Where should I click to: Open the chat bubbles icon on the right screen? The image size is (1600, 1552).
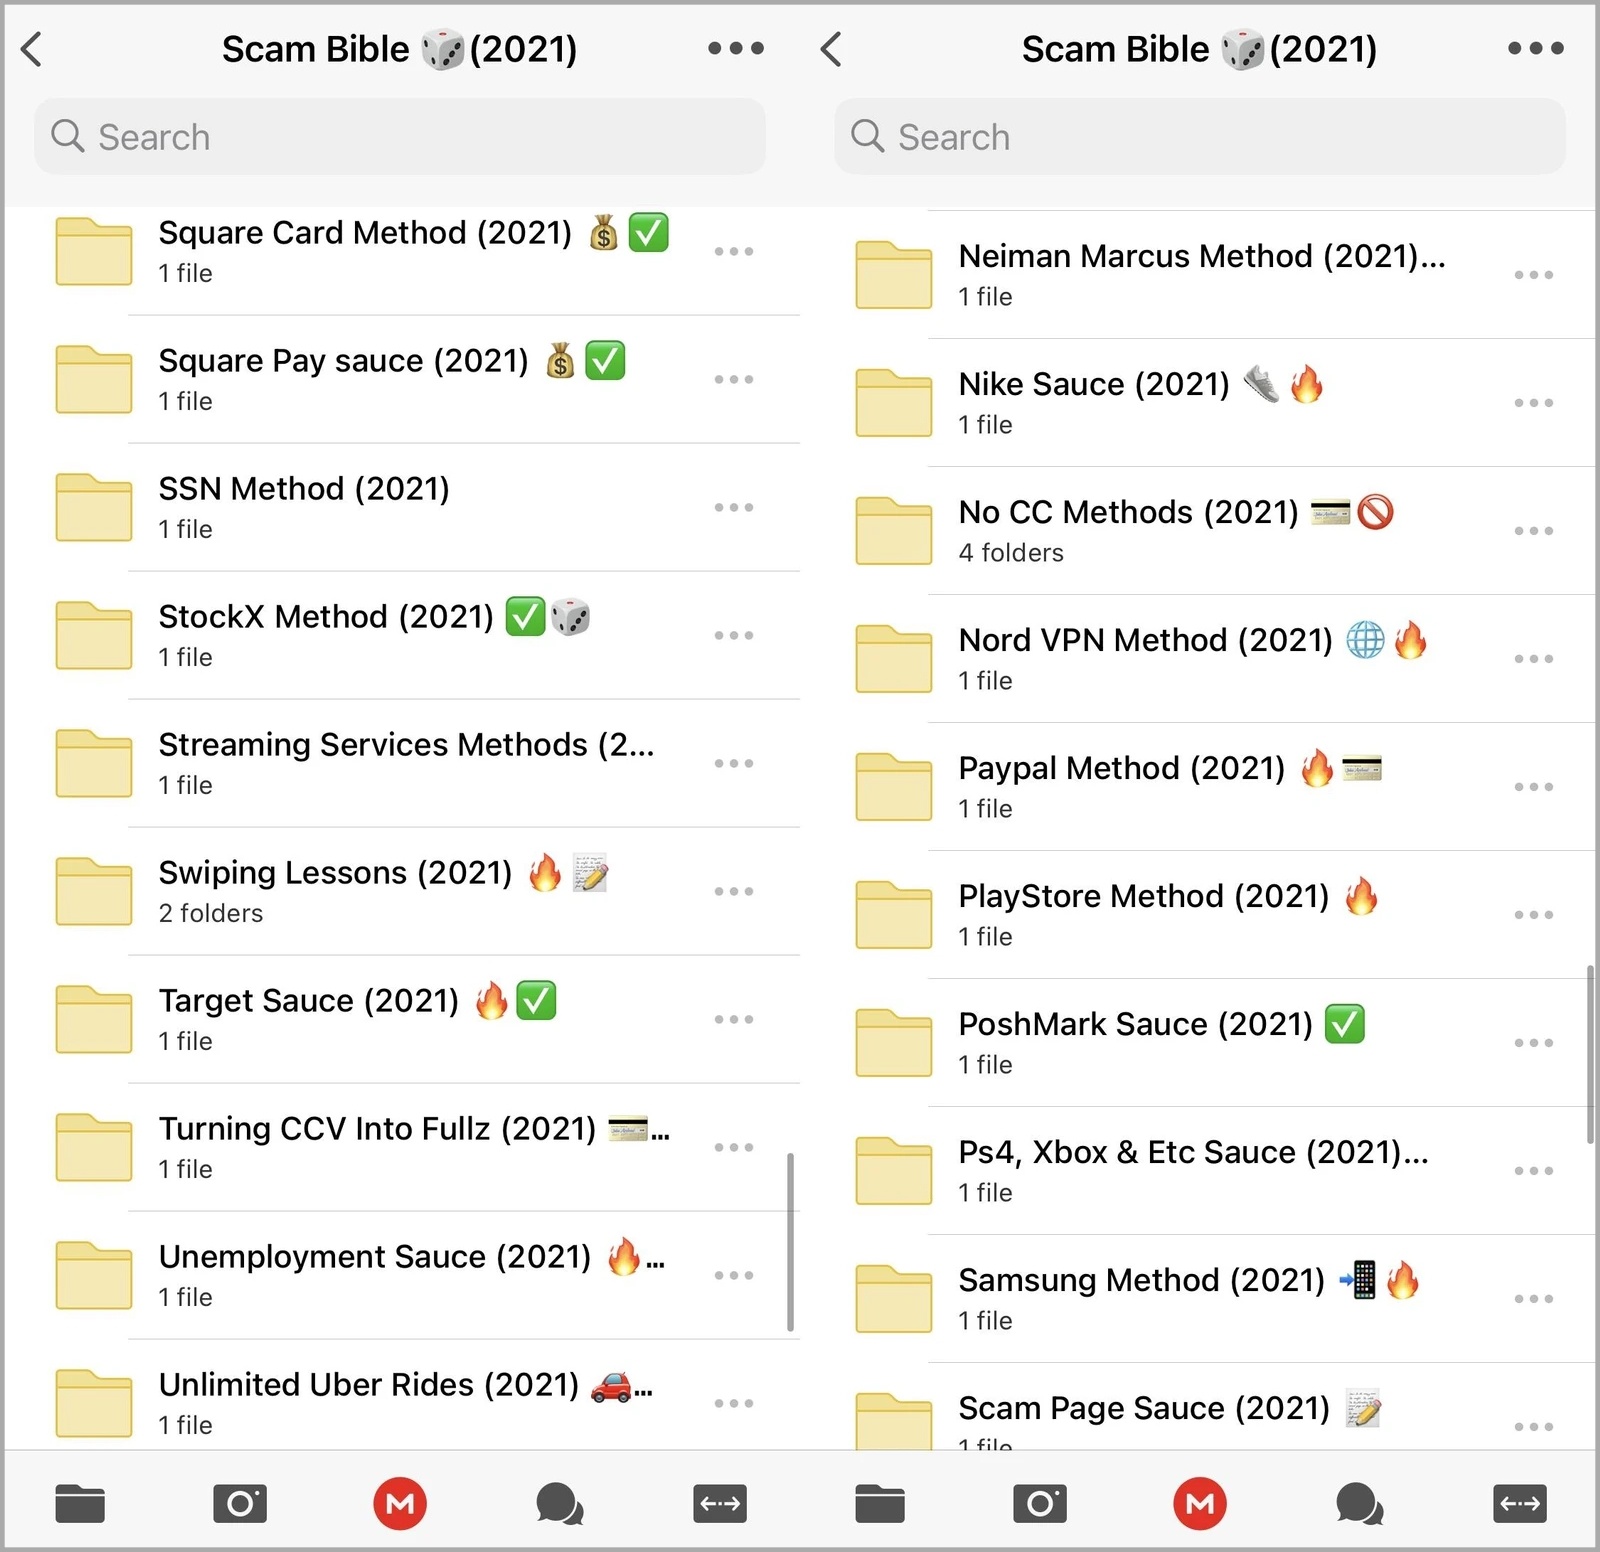(1359, 1503)
